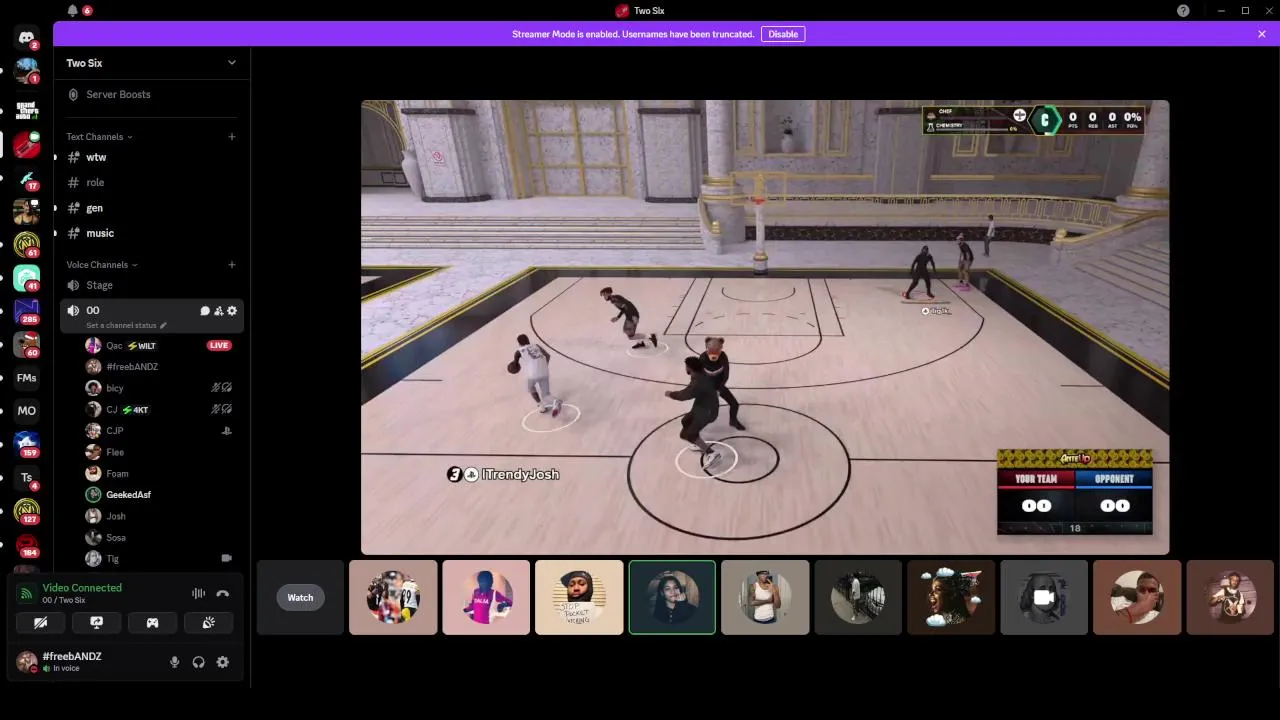Collapse the Voice Channels category
This screenshot has width=1280, height=720.
click(x=102, y=265)
